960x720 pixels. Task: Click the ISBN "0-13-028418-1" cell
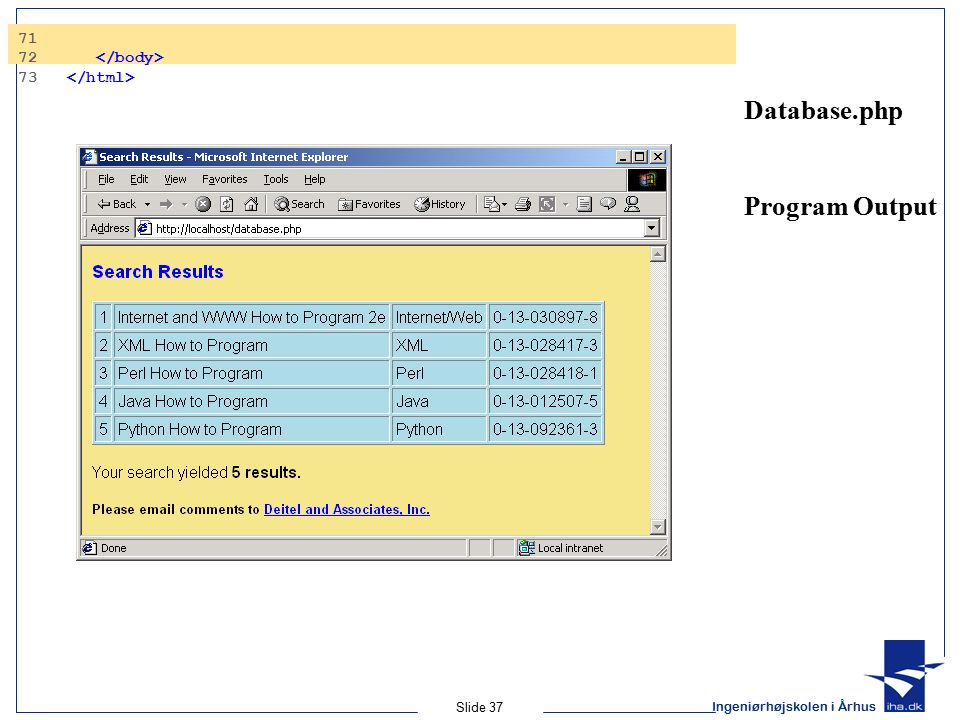tap(545, 373)
